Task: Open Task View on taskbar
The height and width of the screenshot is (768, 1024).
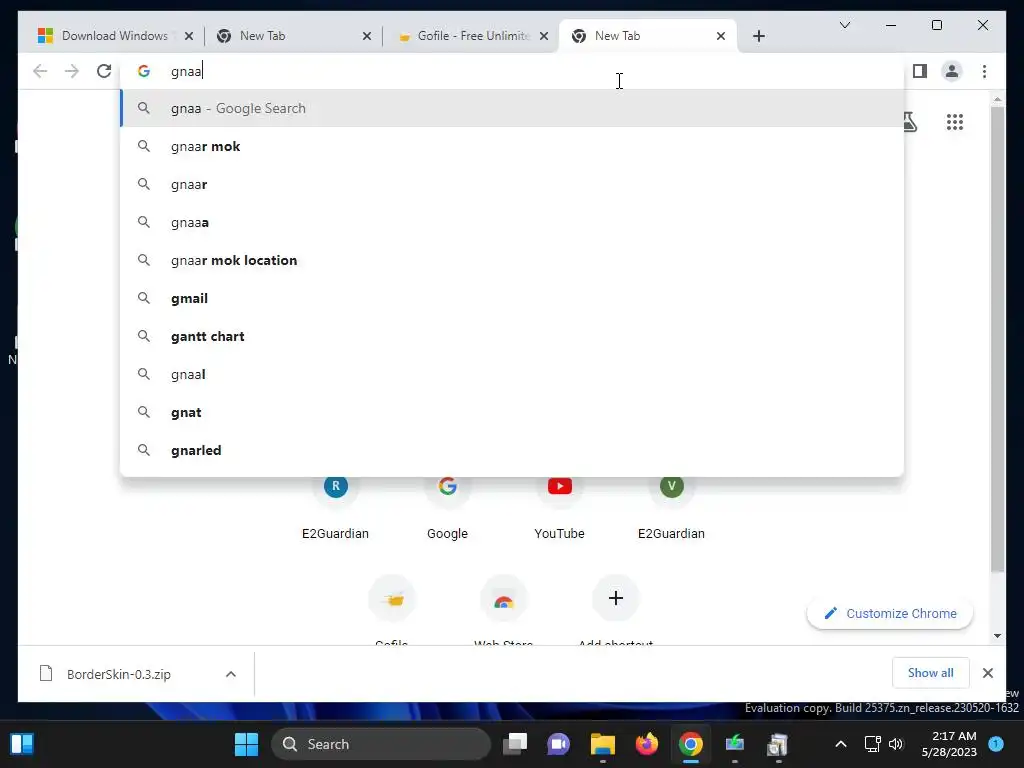Action: pos(515,744)
